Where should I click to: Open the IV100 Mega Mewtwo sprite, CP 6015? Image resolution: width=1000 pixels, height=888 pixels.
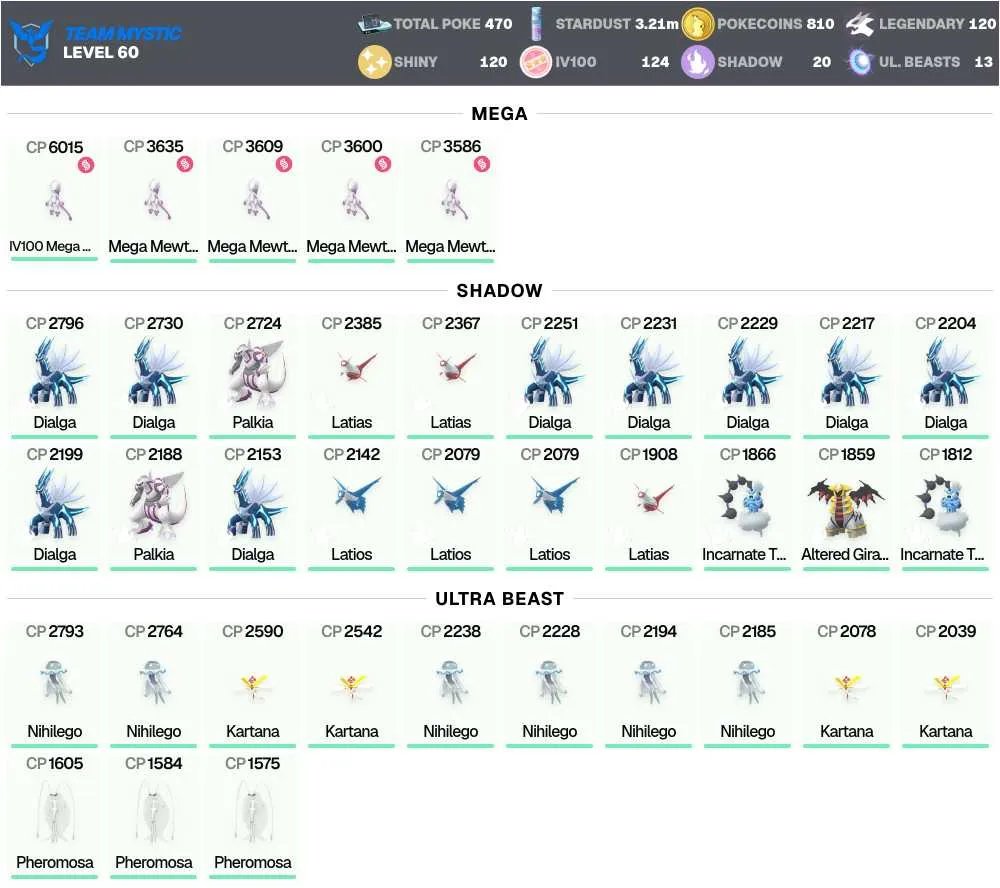point(57,200)
